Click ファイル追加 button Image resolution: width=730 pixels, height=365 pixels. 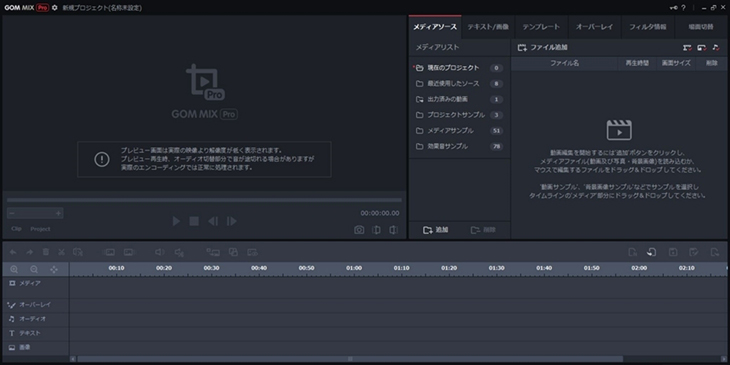(543, 47)
